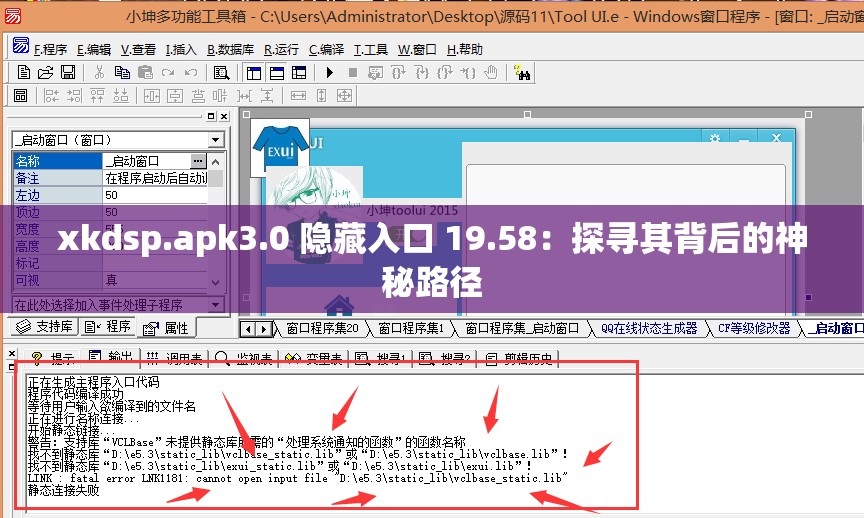864x518 pixels.
Task: Click the Cut scissors icon
Action: coord(99,72)
